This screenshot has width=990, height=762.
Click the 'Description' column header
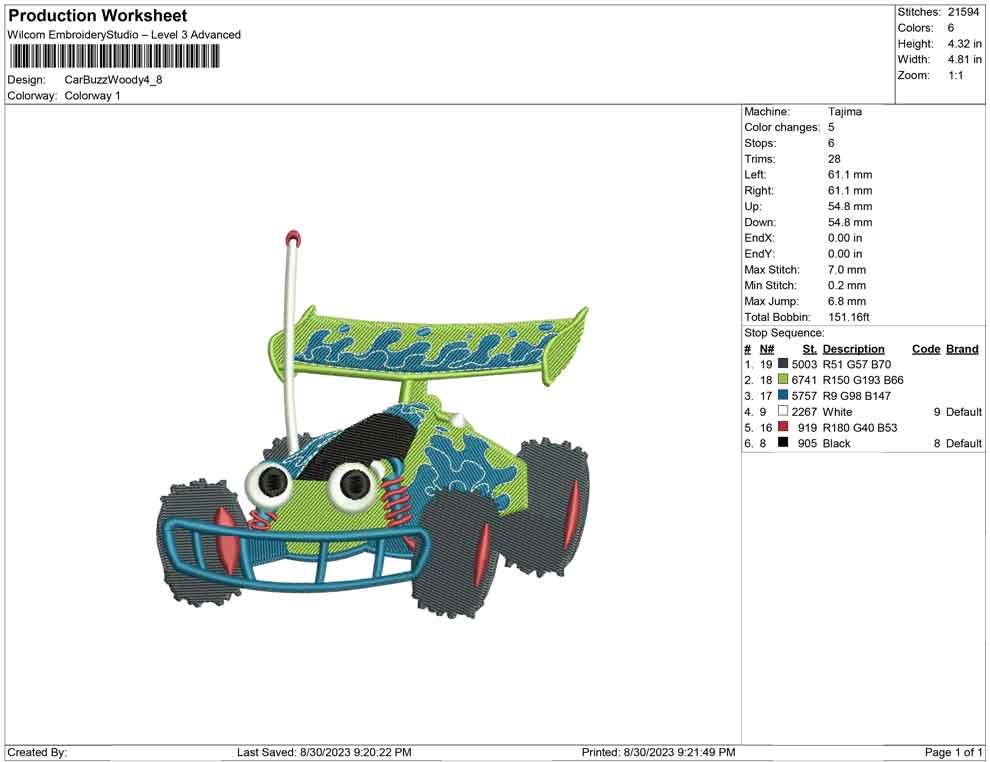pyautogui.click(x=854, y=349)
